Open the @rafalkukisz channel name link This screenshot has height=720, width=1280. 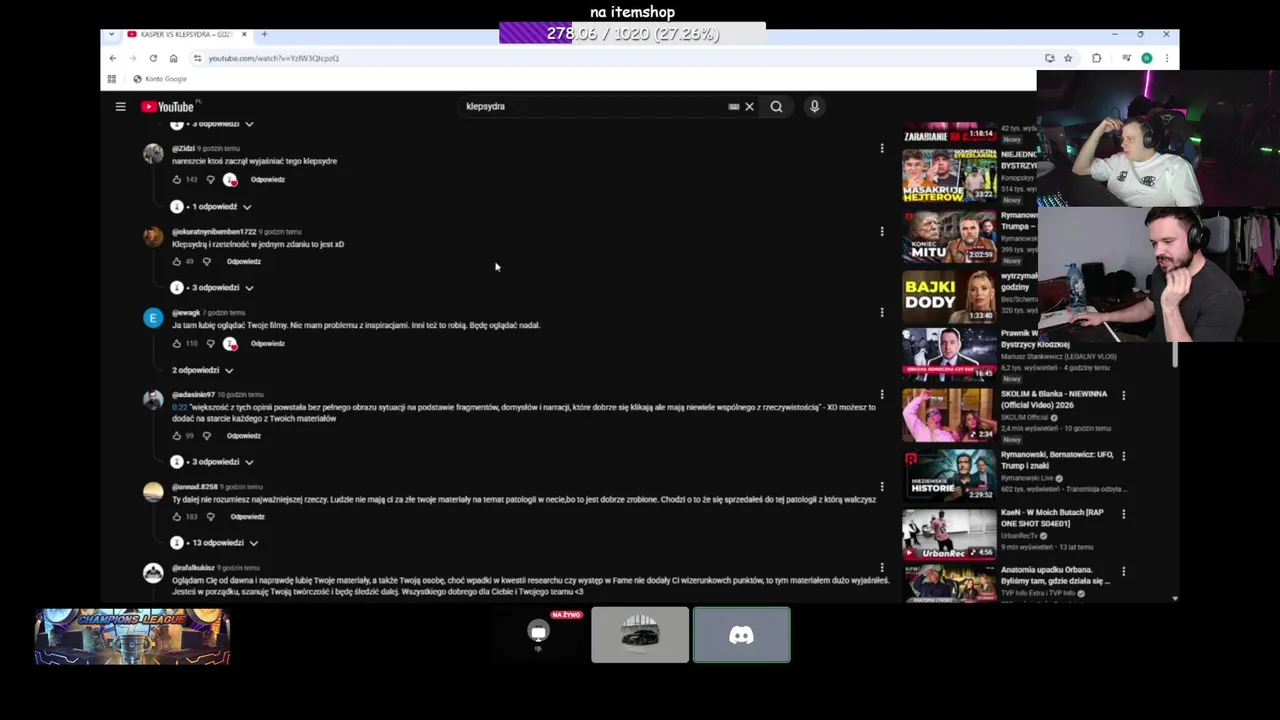click(x=193, y=567)
